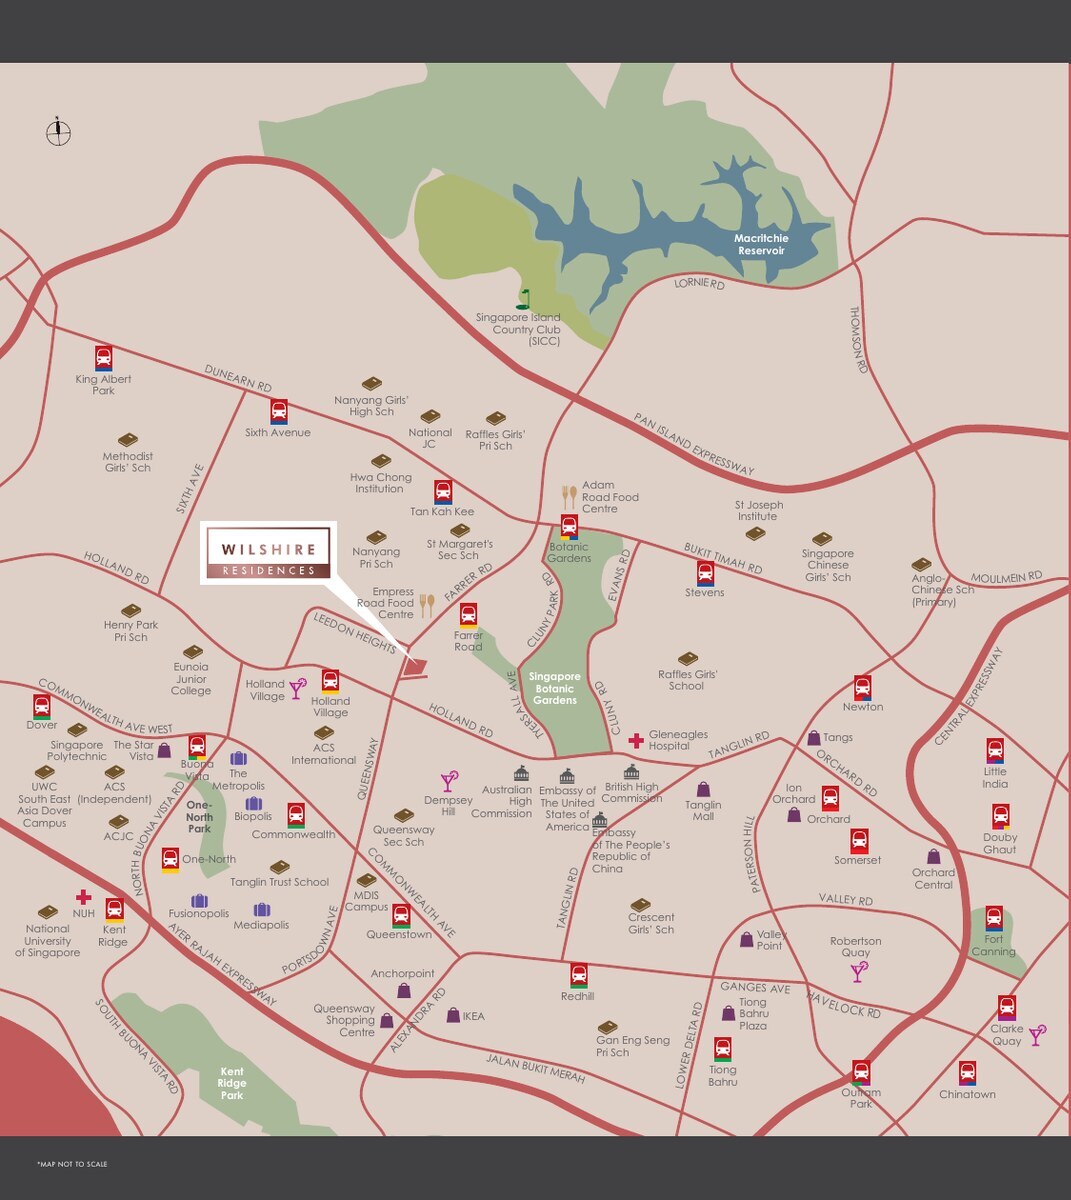Click the Singapore Botanic Gardens label
Image resolution: width=1071 pixels, height=1200 pixels.
(x=555, y=689)
